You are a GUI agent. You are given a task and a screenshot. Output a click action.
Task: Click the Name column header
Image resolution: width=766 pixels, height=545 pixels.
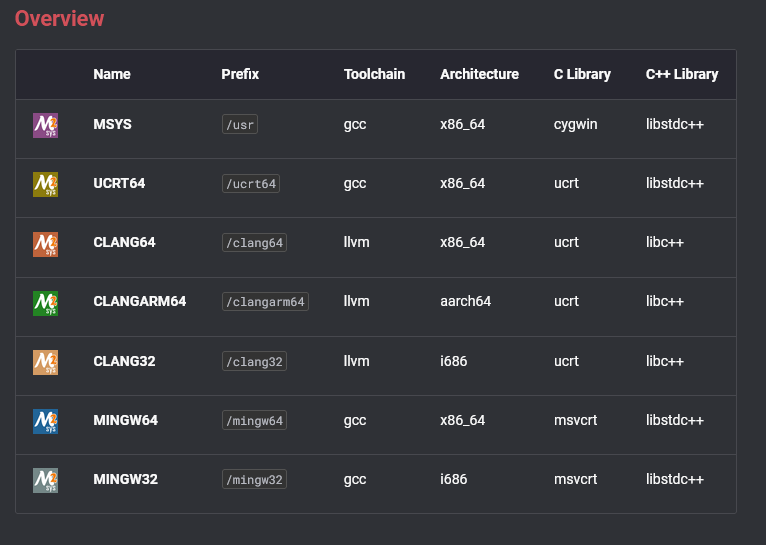pos(112,74)
